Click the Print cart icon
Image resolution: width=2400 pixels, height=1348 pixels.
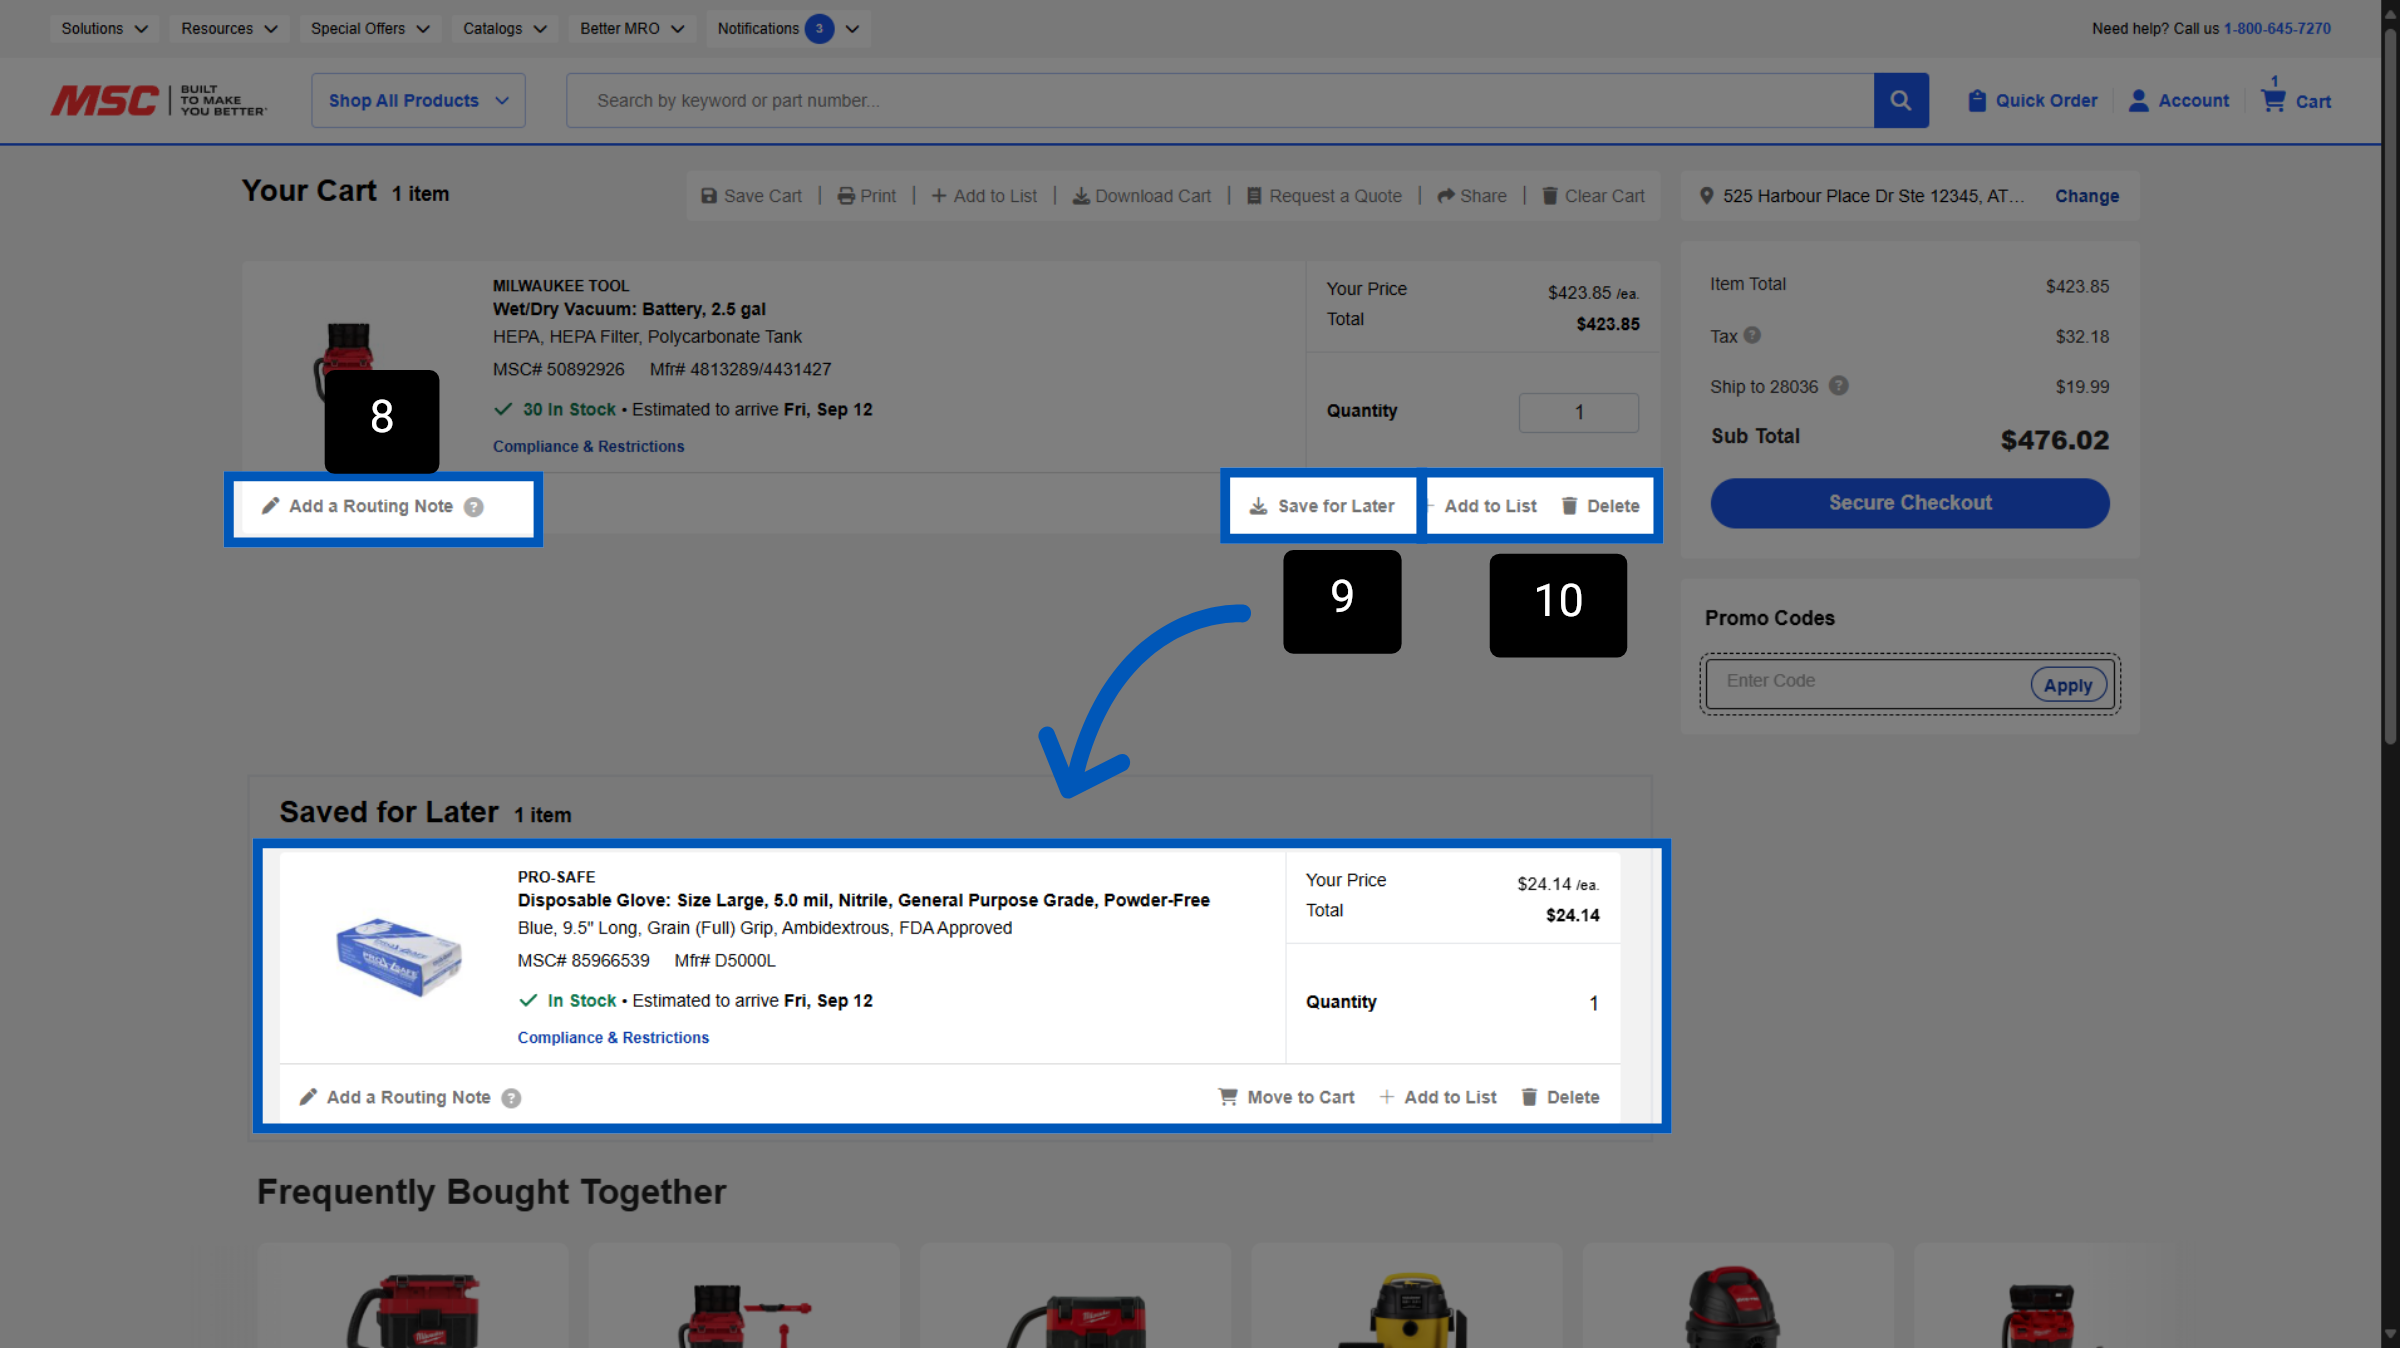click(846, 196)
